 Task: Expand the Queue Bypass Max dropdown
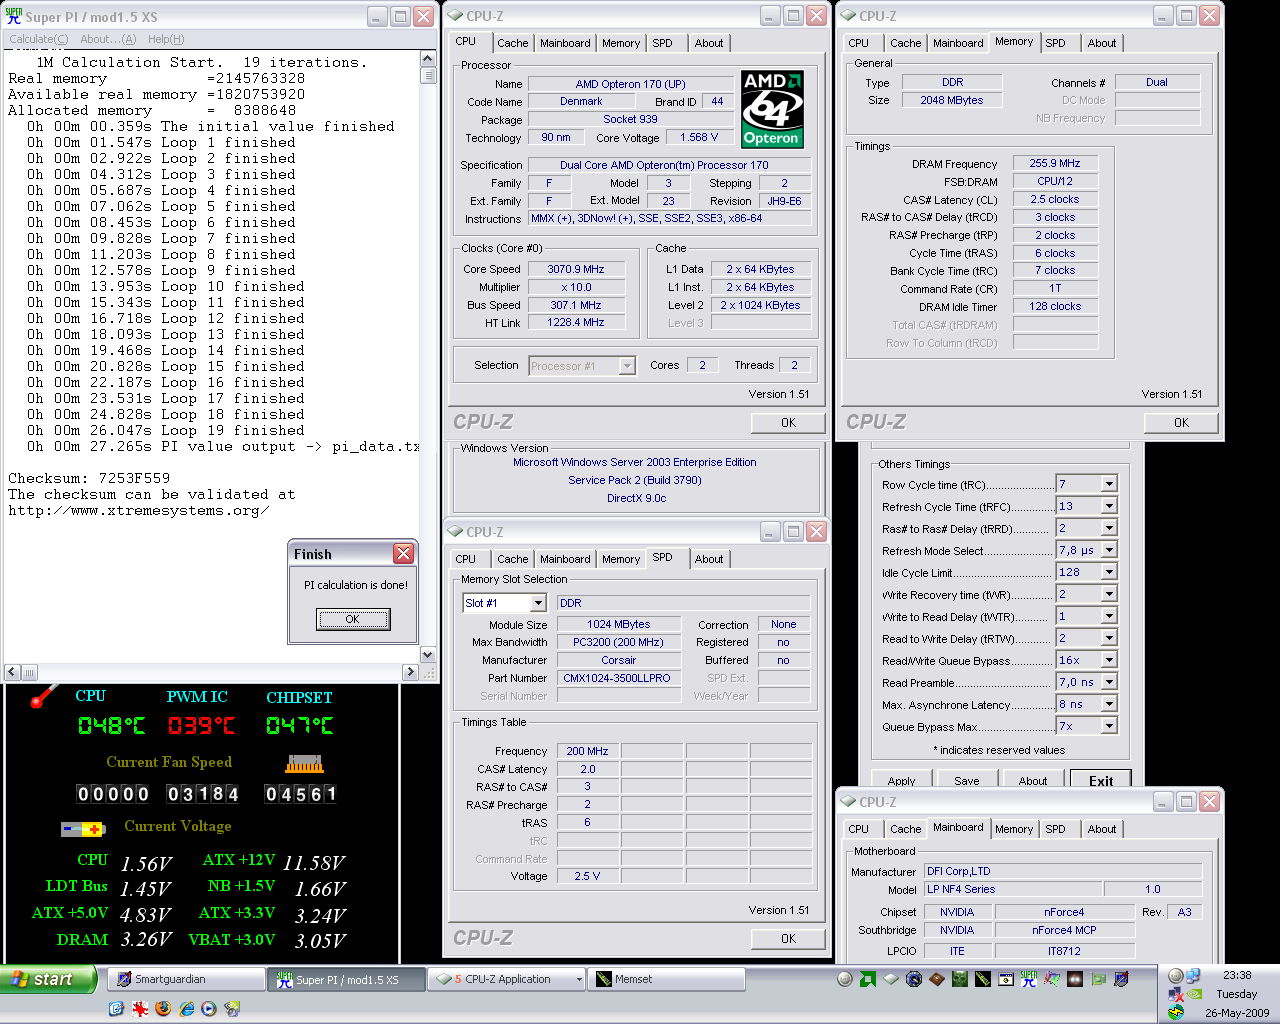coord(1109,726)
